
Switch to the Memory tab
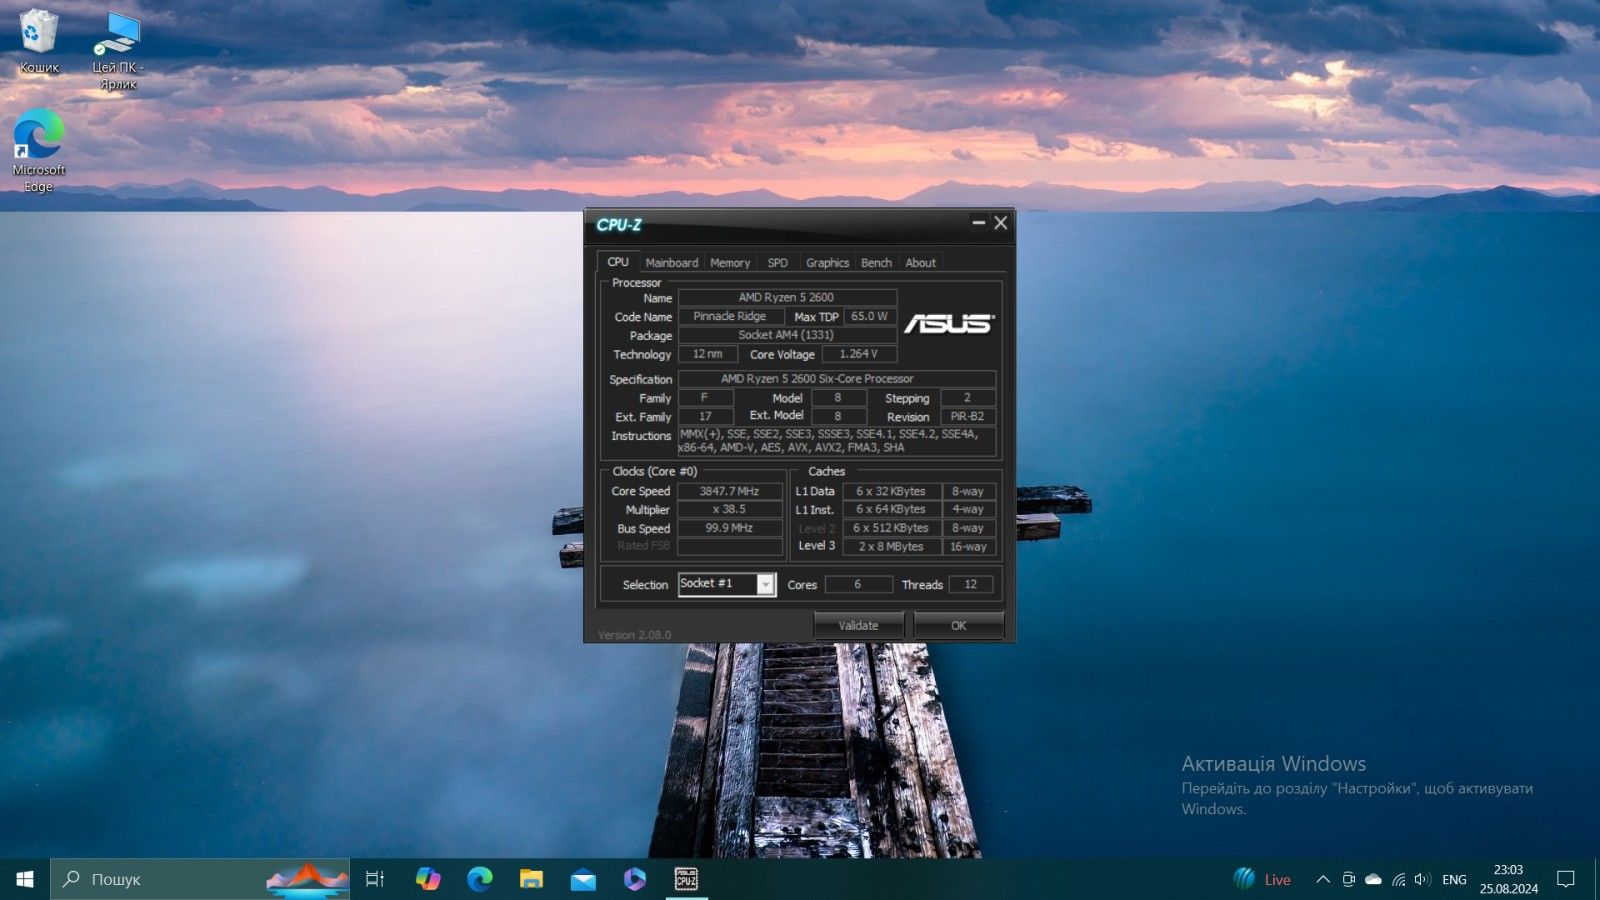(x=730, y=263)
